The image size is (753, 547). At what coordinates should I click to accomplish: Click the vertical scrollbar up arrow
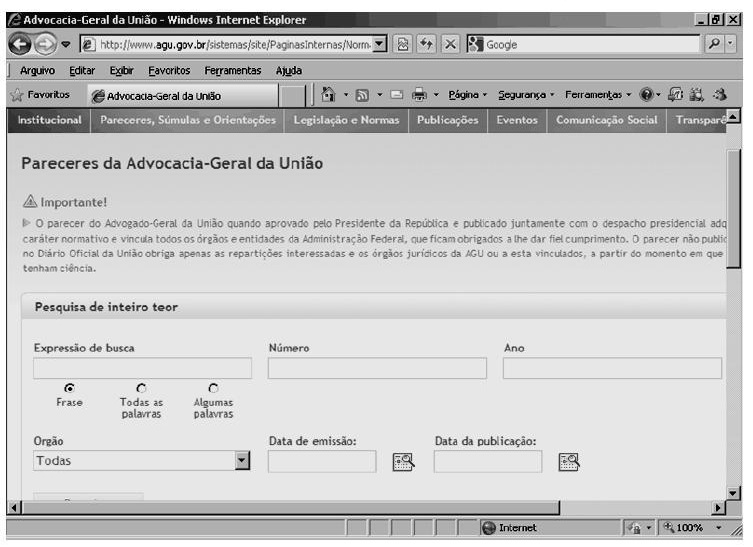pyautogui.click(x=733, y=116)
